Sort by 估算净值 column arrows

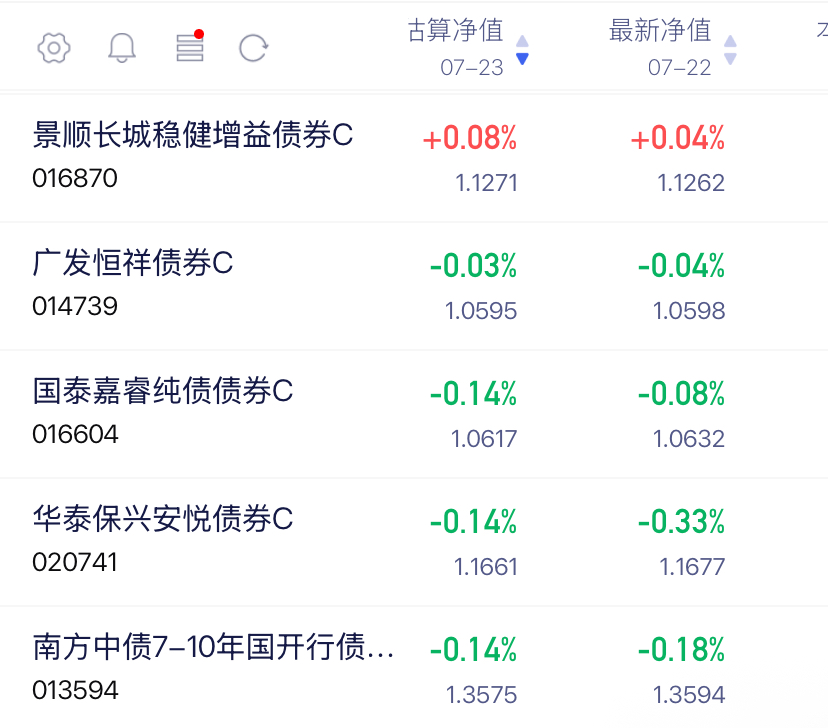coord(522,50)
